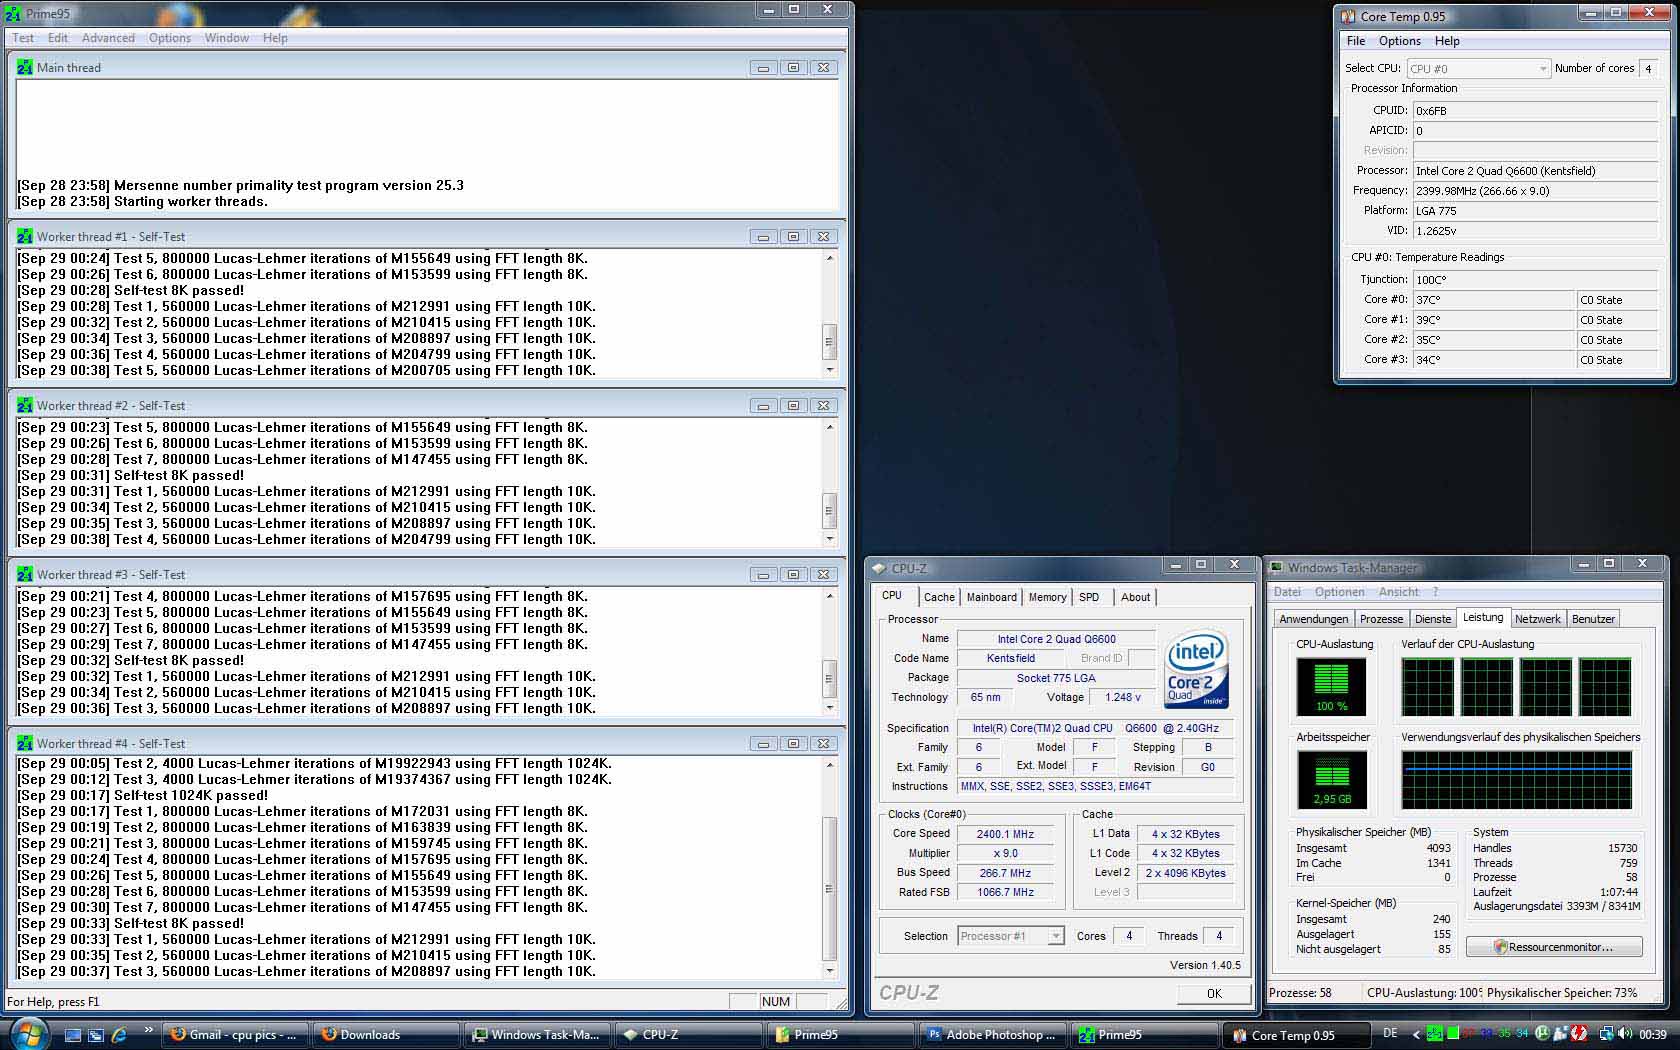Click the CPUID field showing 0x6FB
Screen dimensions: 1680x1050
(1535, 111)
